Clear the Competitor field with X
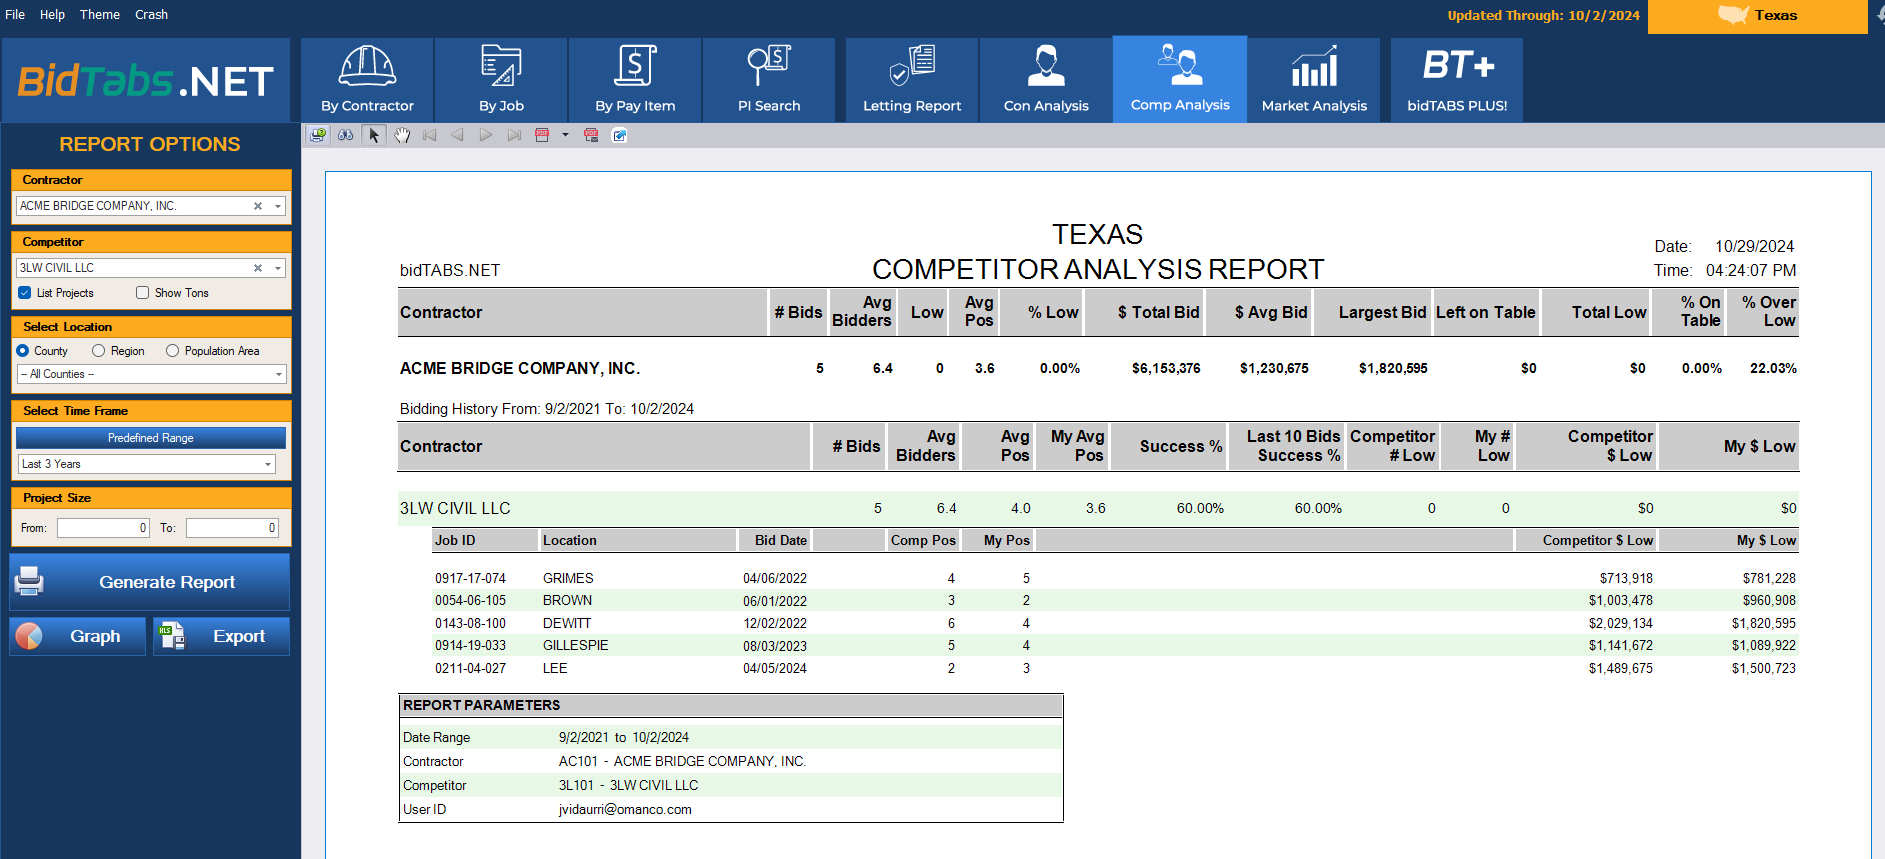 [x=258, y=268]
